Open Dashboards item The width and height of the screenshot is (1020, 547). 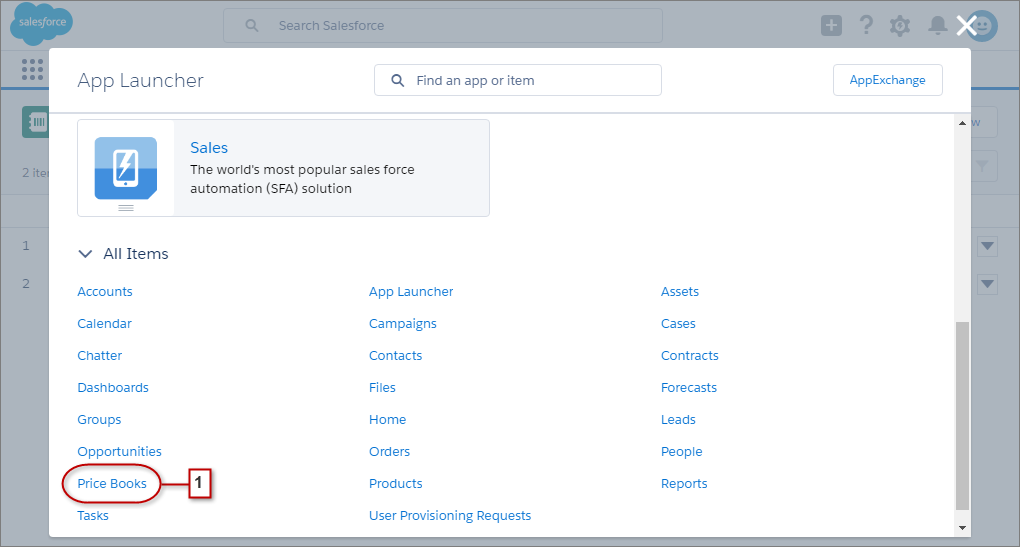point(113,388)
